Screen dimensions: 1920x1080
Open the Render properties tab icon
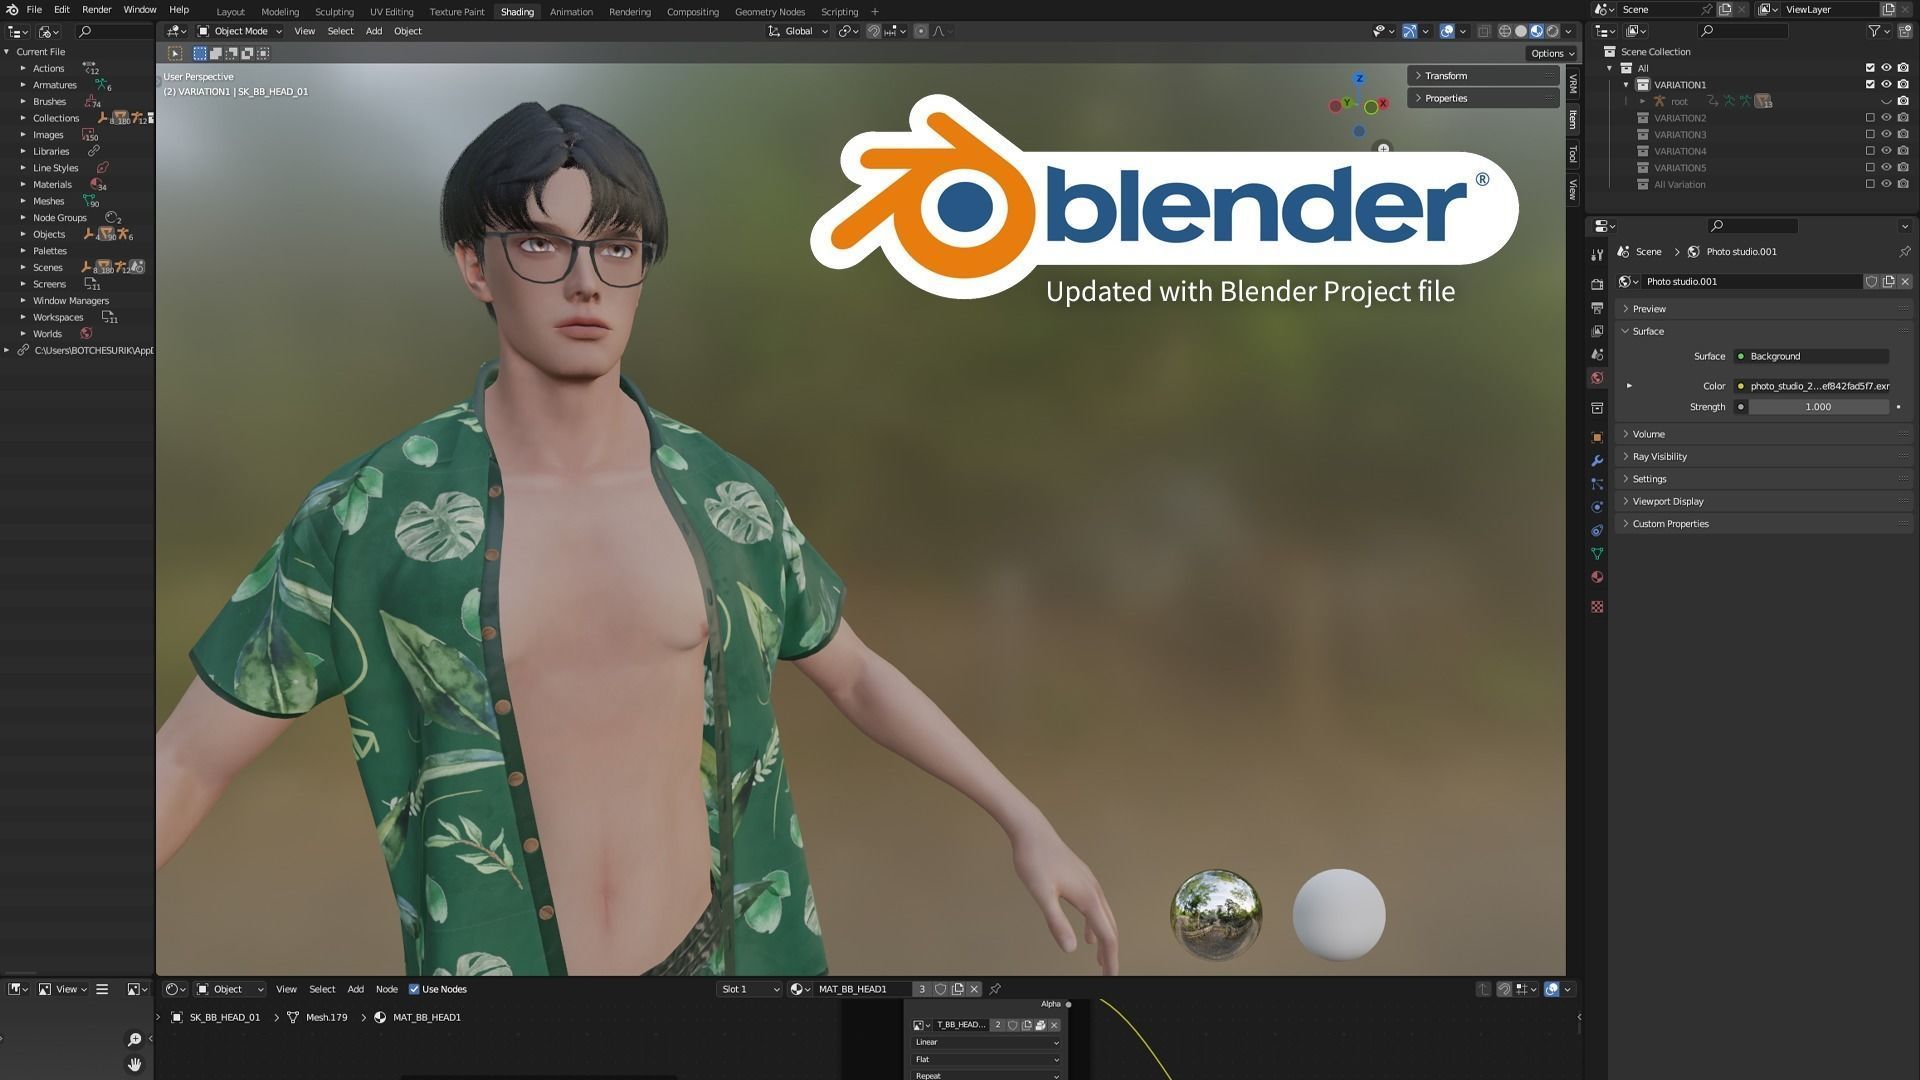click(x=1597, y=285)
